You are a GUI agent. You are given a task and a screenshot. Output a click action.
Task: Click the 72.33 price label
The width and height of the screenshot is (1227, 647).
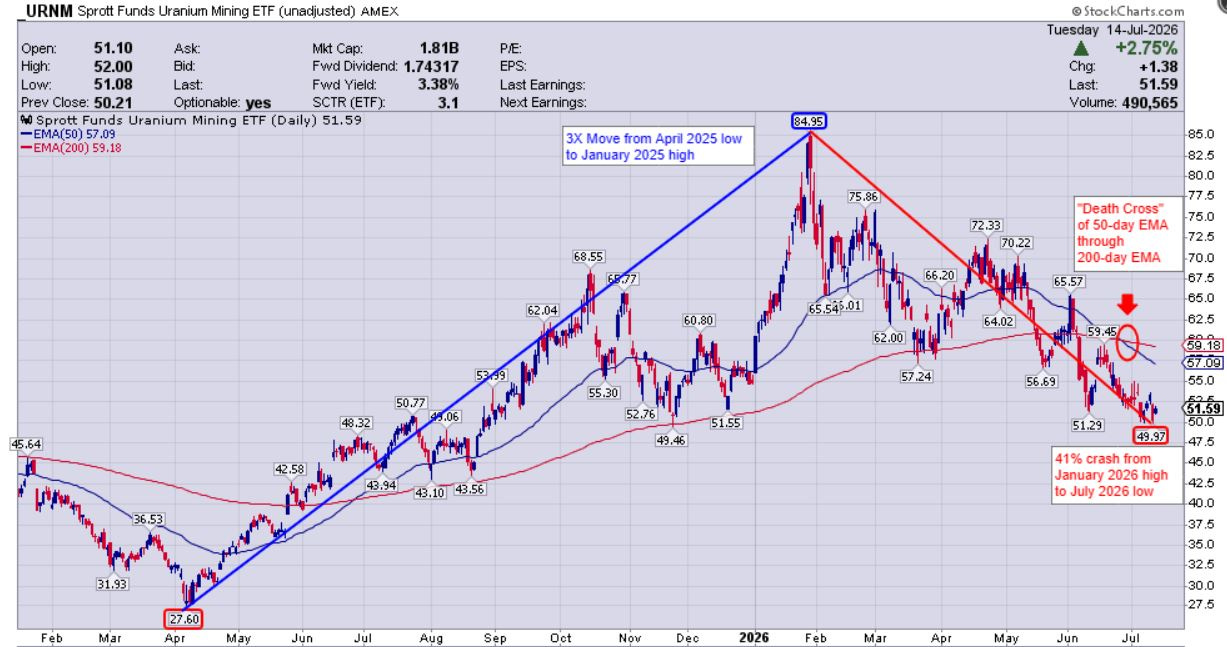pyautogui.click(x=988, y=225)
